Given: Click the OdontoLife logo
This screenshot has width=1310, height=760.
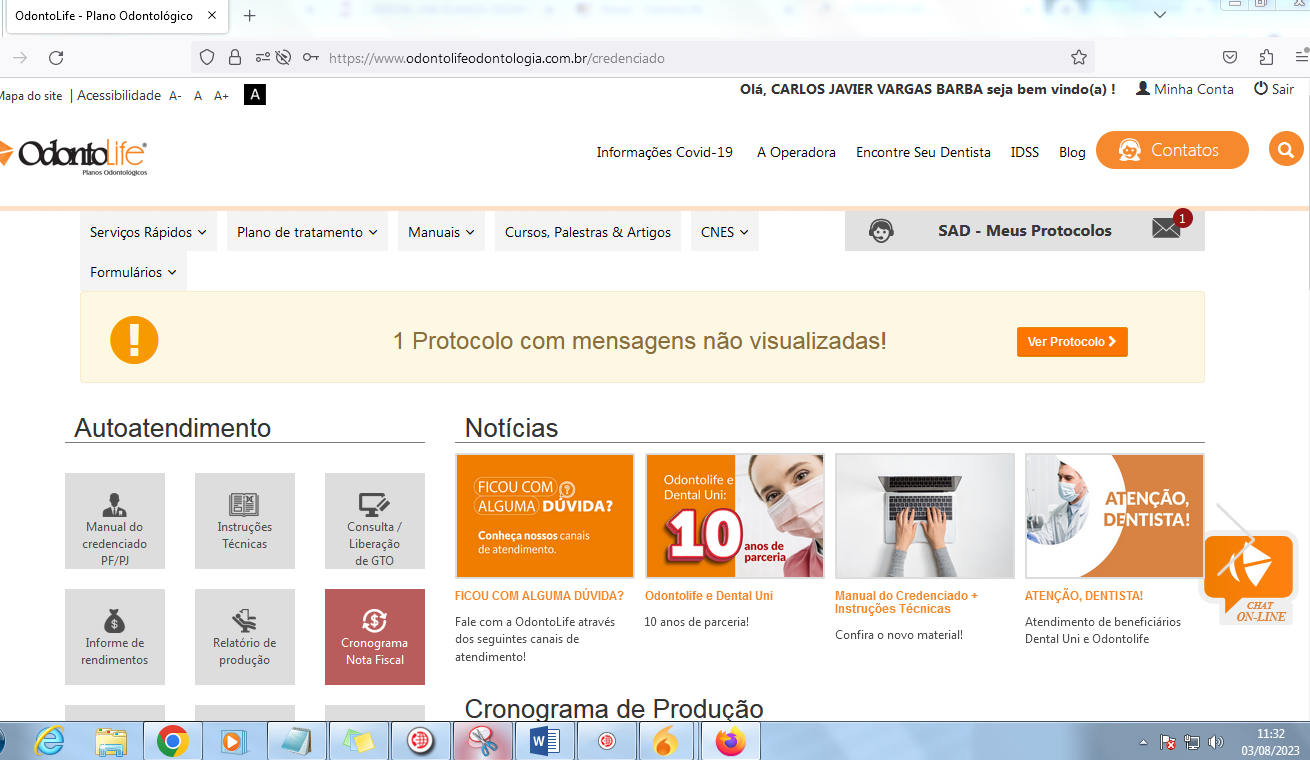Looking at the screenshot, I should coord(74,156).
